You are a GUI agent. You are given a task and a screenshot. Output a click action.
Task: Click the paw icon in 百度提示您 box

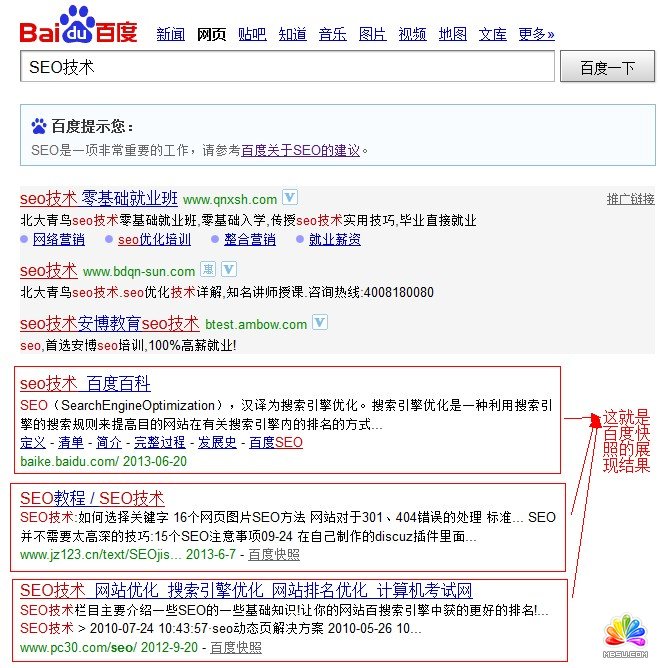pos(39,126)
